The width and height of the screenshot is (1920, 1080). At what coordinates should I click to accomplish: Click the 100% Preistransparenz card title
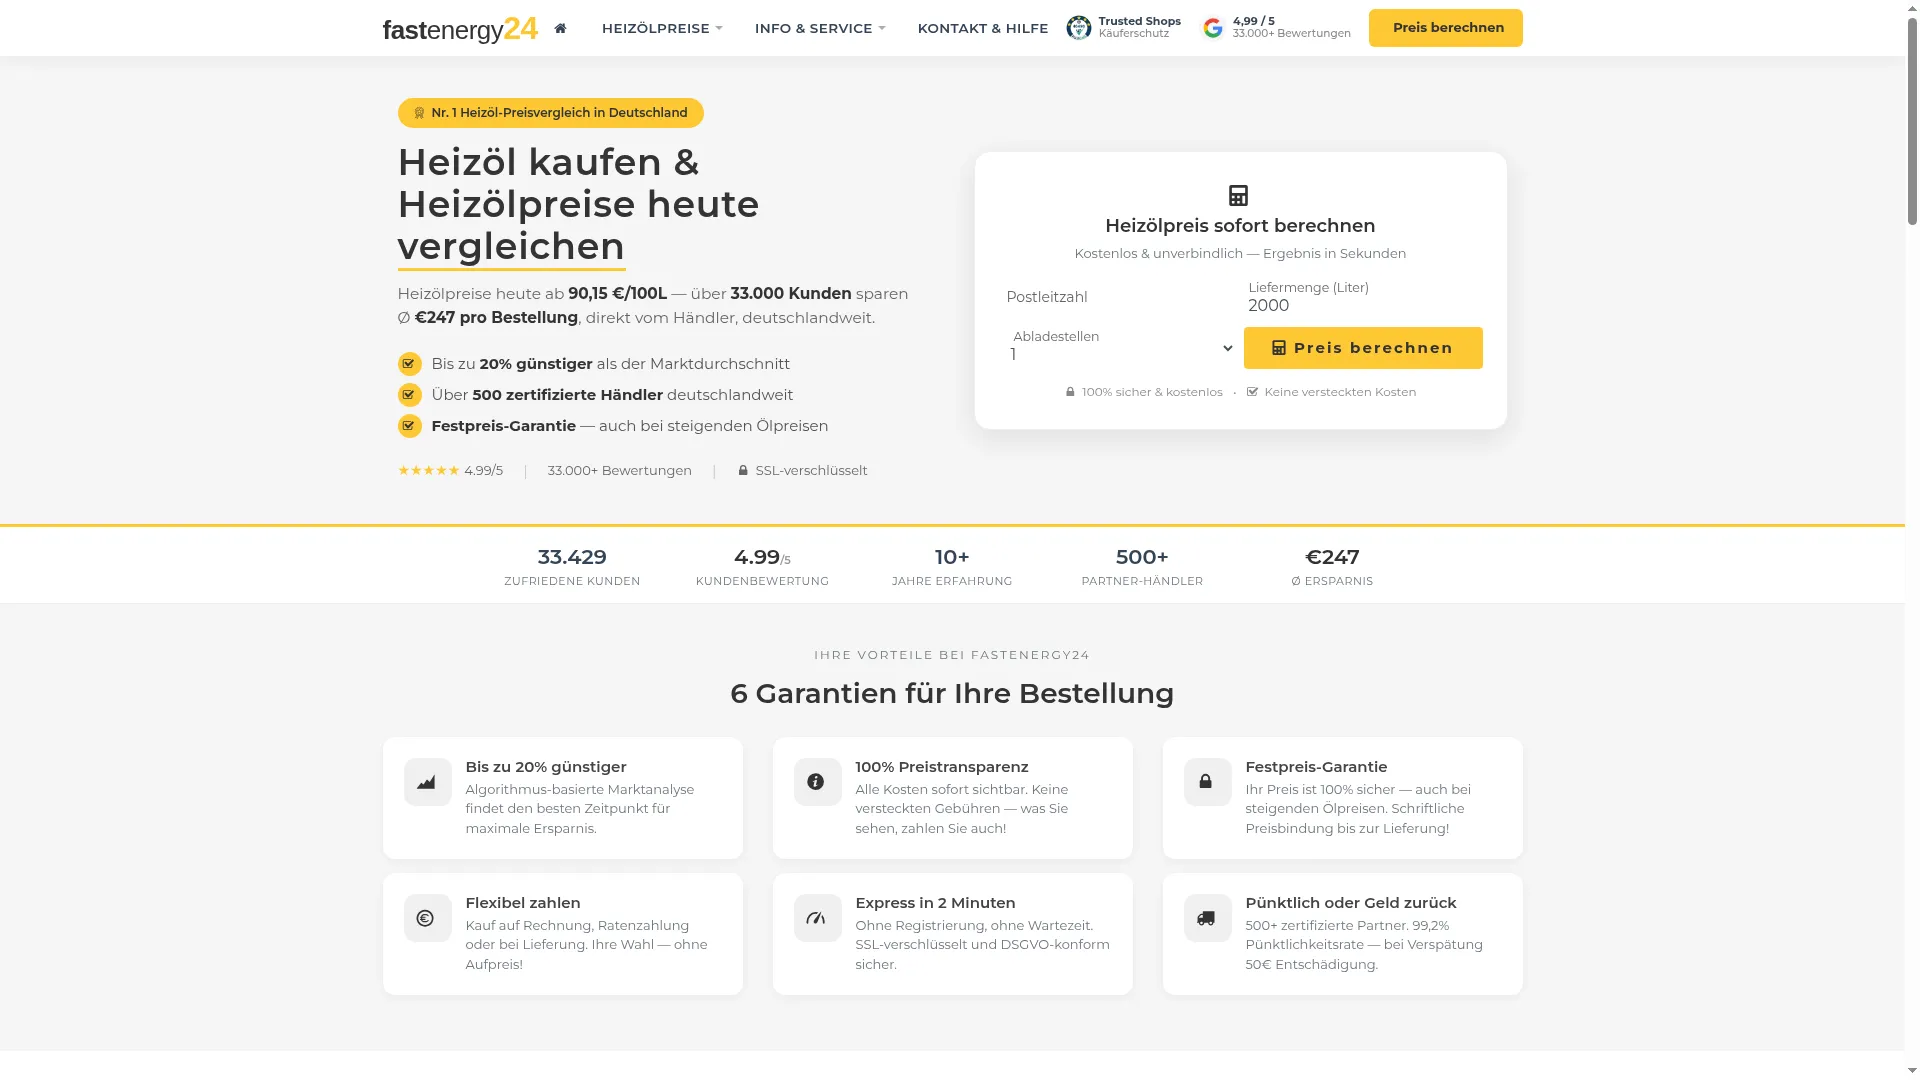(941, 767)
